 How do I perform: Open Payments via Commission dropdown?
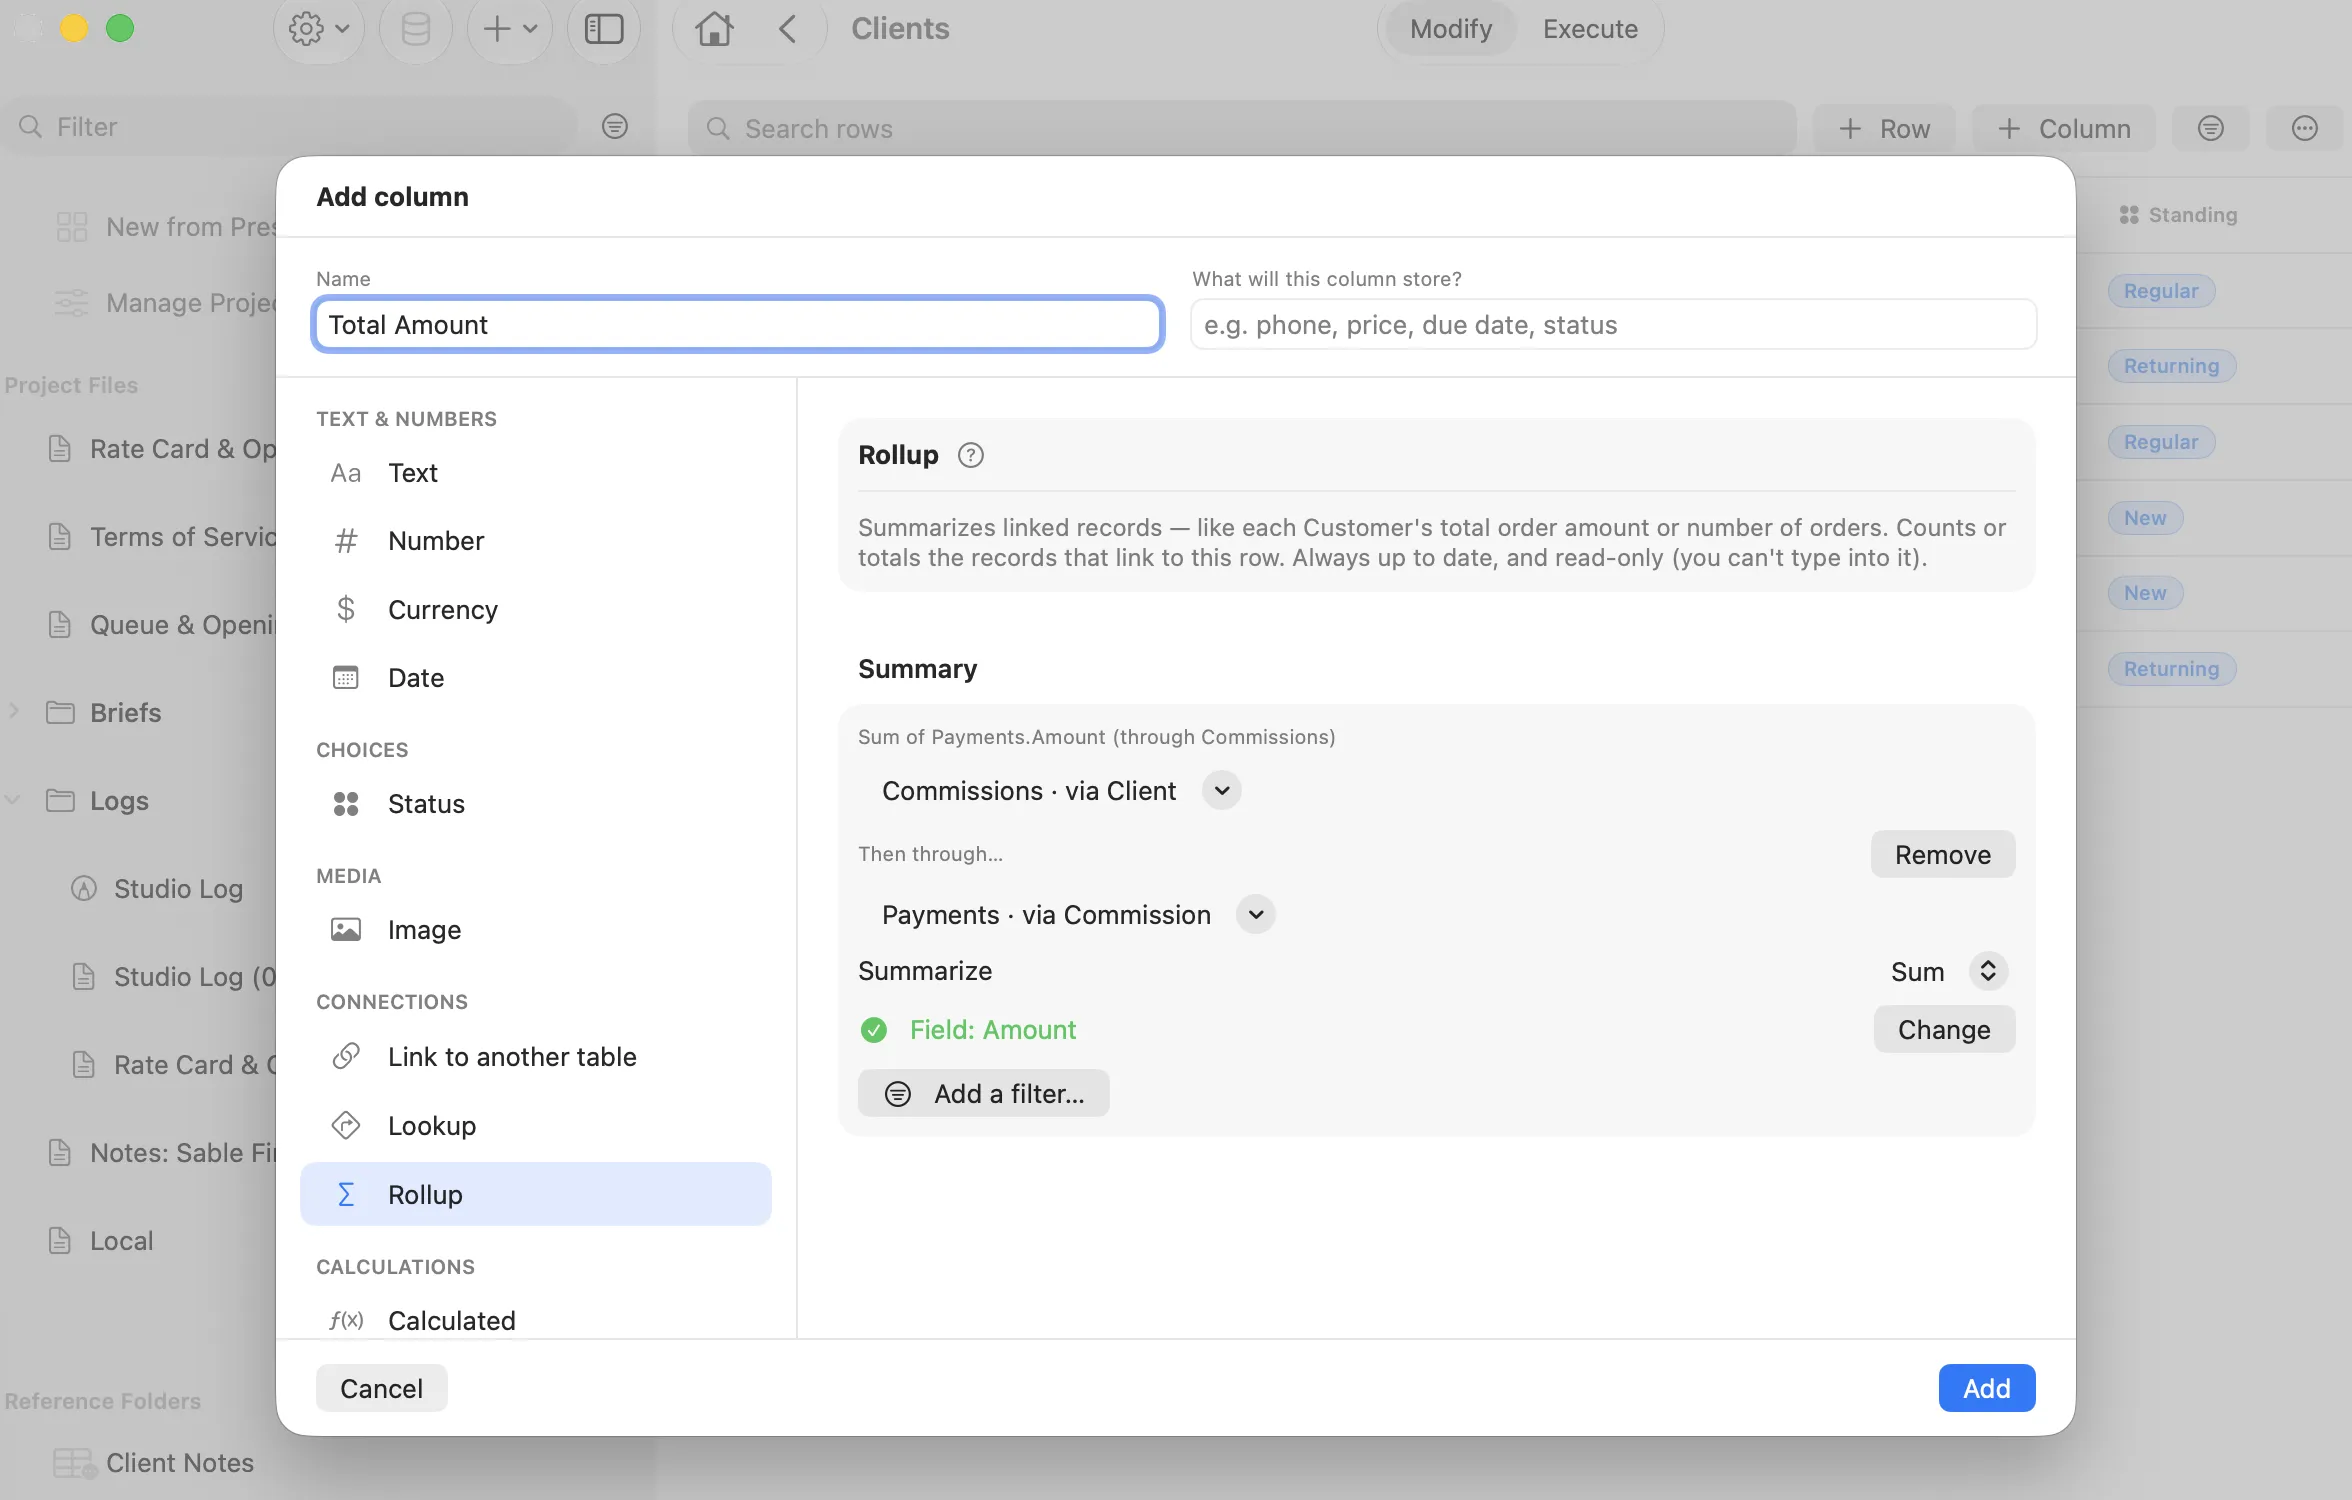click(1255, 914)
